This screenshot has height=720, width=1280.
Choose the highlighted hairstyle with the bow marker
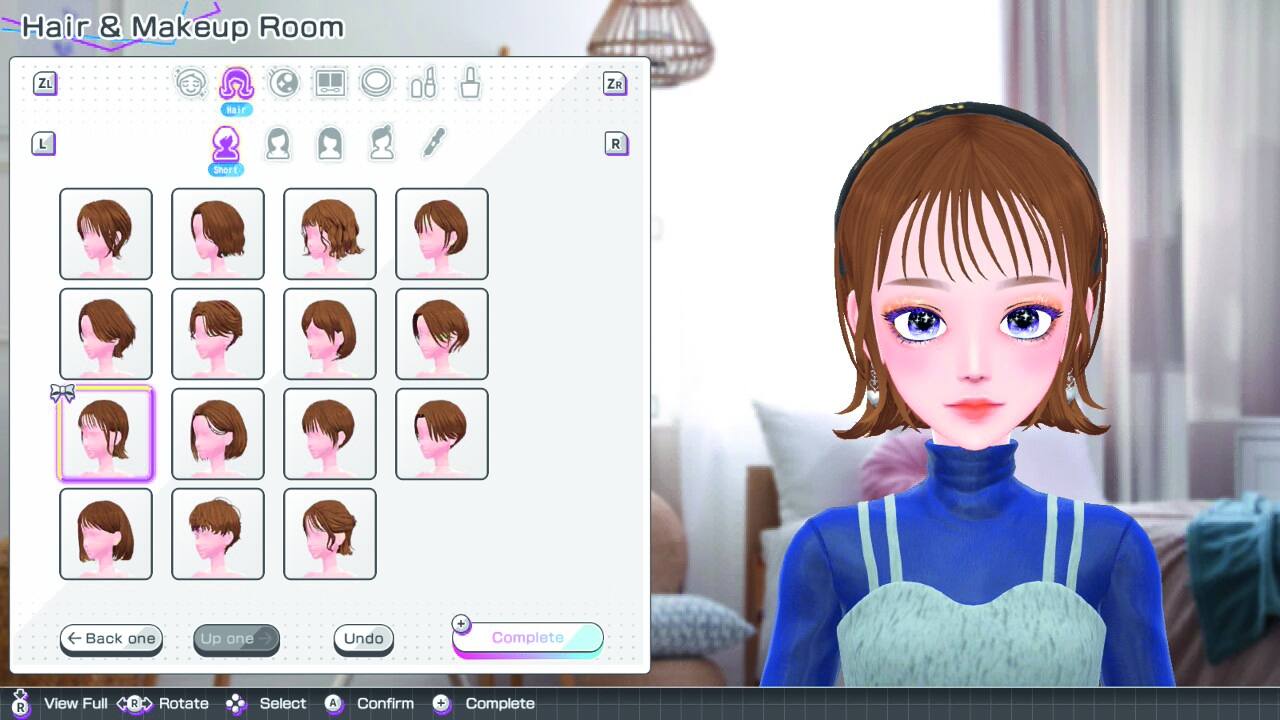click(x=106, y=434)
